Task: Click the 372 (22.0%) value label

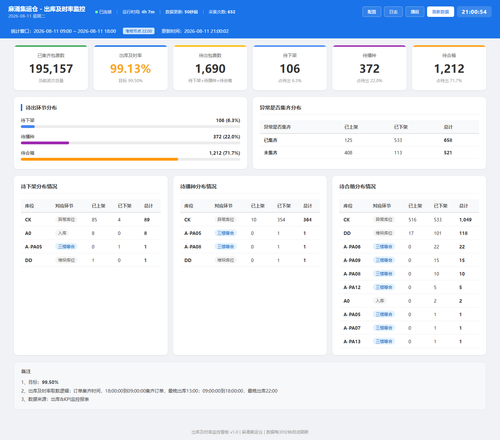Action: 227,137
